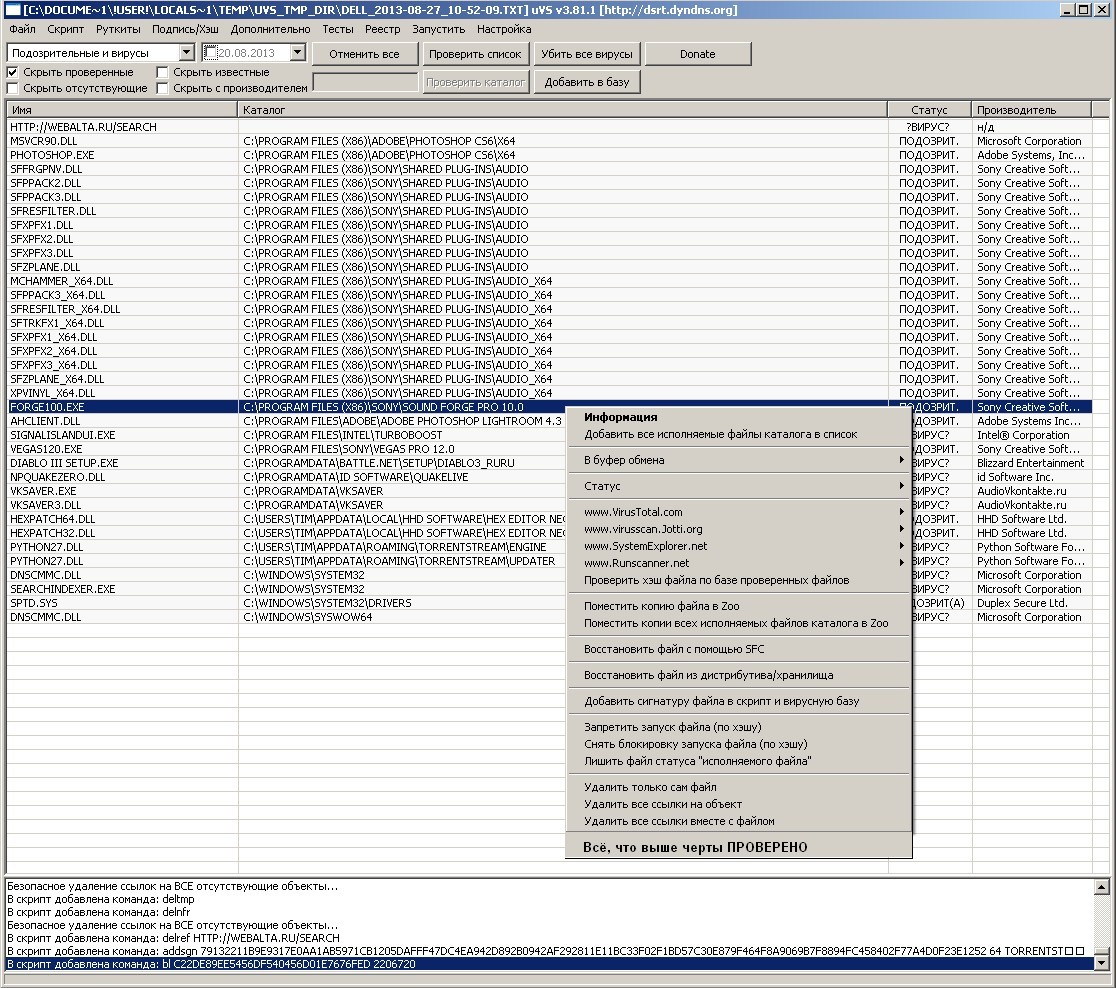Click the uVS application icon in title bar
Image resolution: width=1116 pixels, height=988 pixels.
(13, 9)
